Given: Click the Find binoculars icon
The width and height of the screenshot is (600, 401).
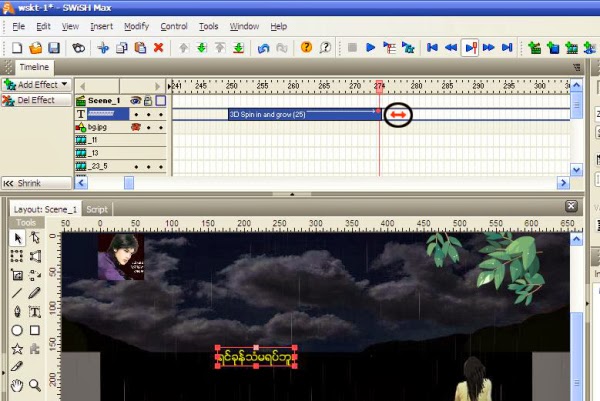Looking at the screenshot, I should (x=78, y=48).
